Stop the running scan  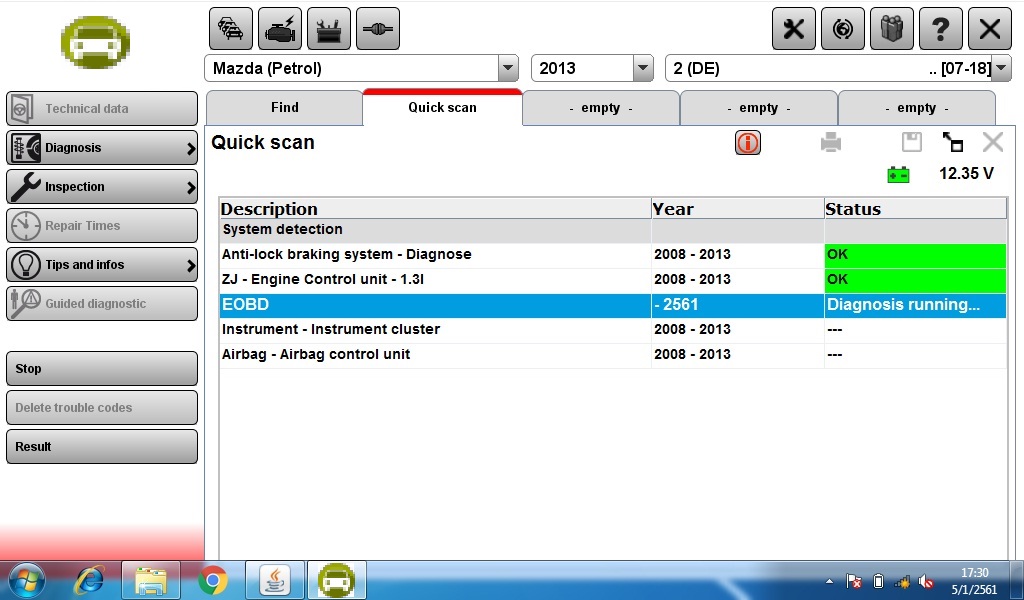pyautogui.click(x=102, y=369)
